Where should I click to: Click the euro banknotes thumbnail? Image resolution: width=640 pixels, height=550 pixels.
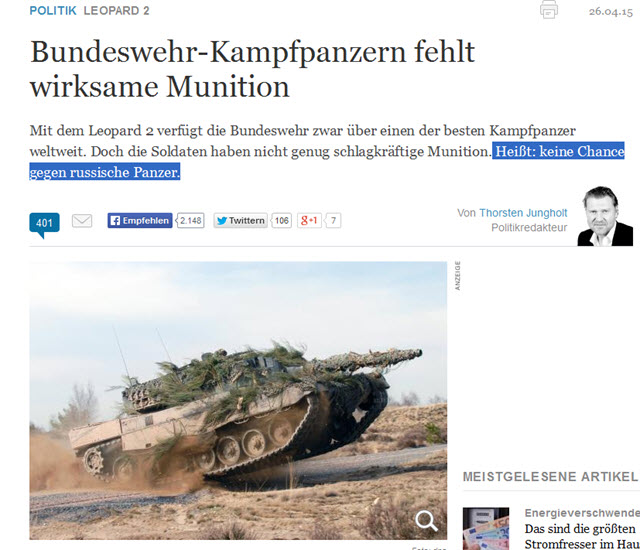[x=486, y=529]
